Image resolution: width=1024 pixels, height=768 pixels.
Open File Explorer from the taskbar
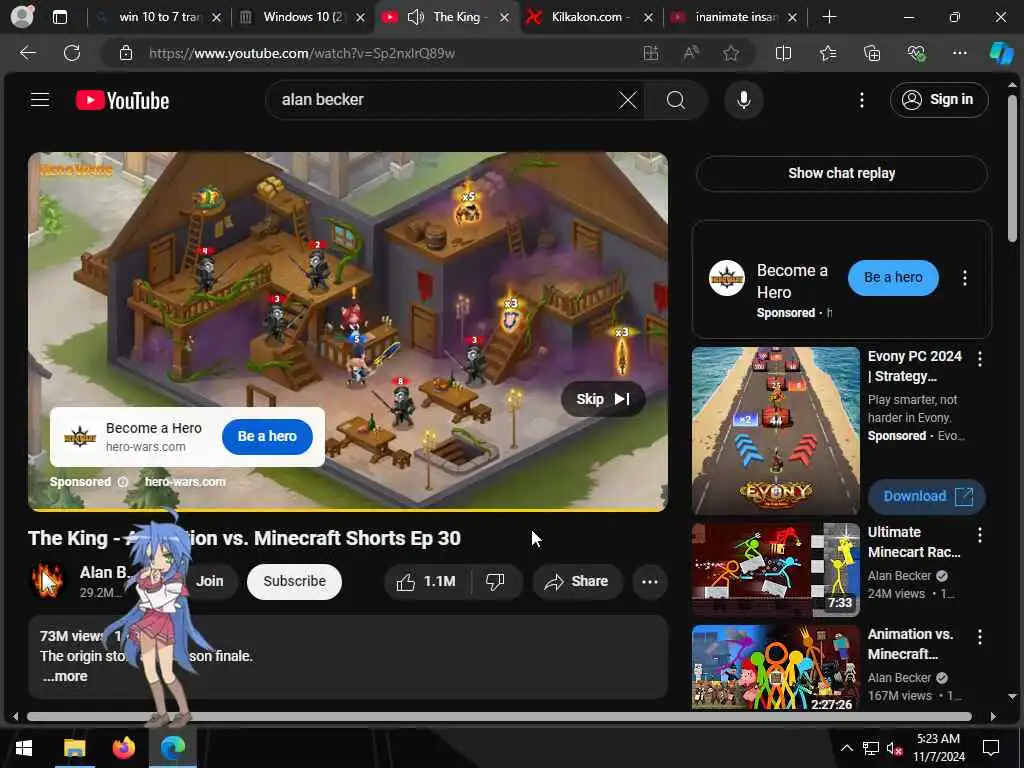click(x=74, y=748)
